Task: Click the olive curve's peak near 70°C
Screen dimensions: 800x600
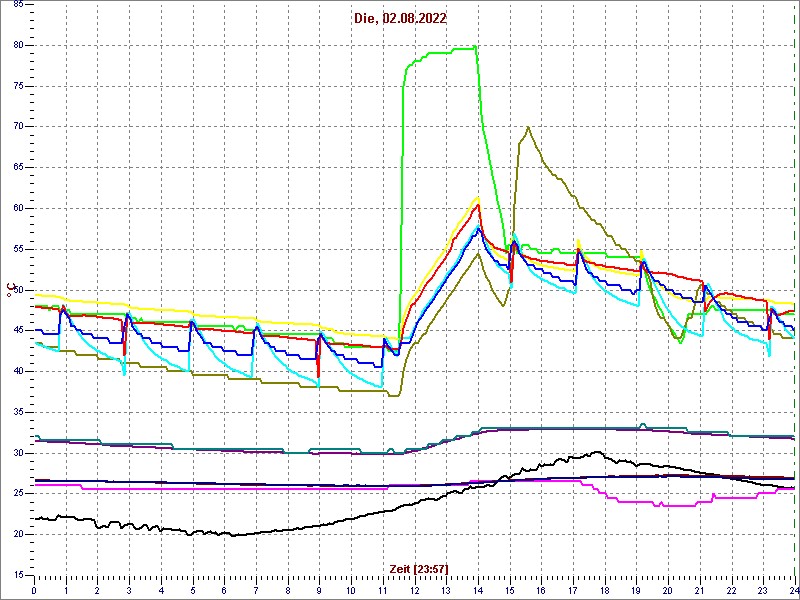Action: click(529, 127)
